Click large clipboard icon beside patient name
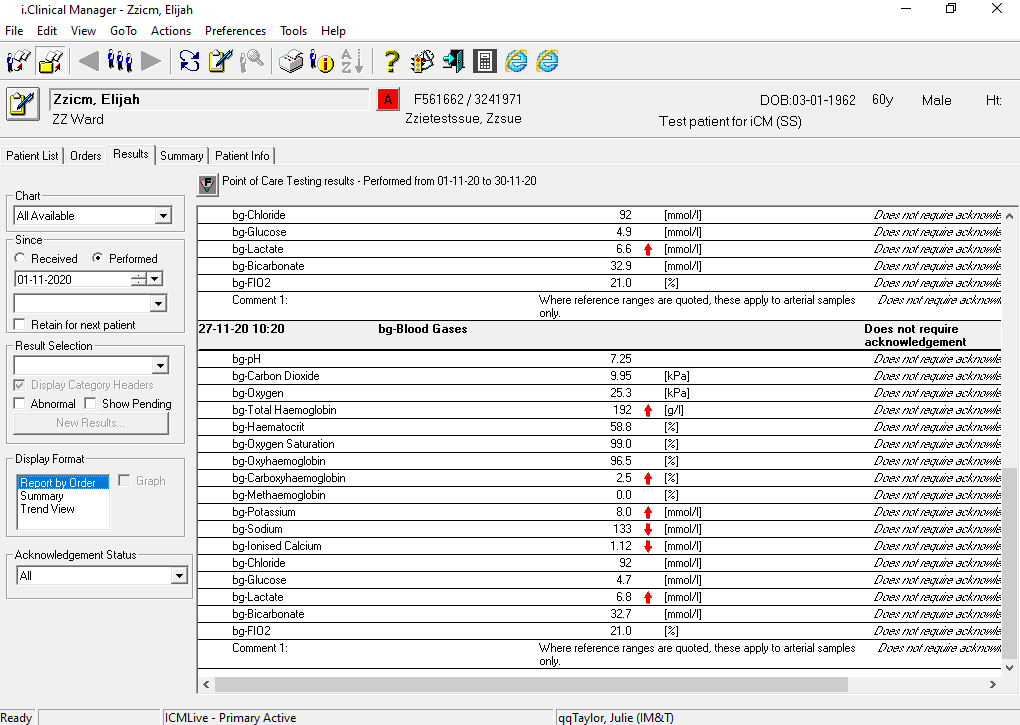1020x725 pixels. coord(23,104)
